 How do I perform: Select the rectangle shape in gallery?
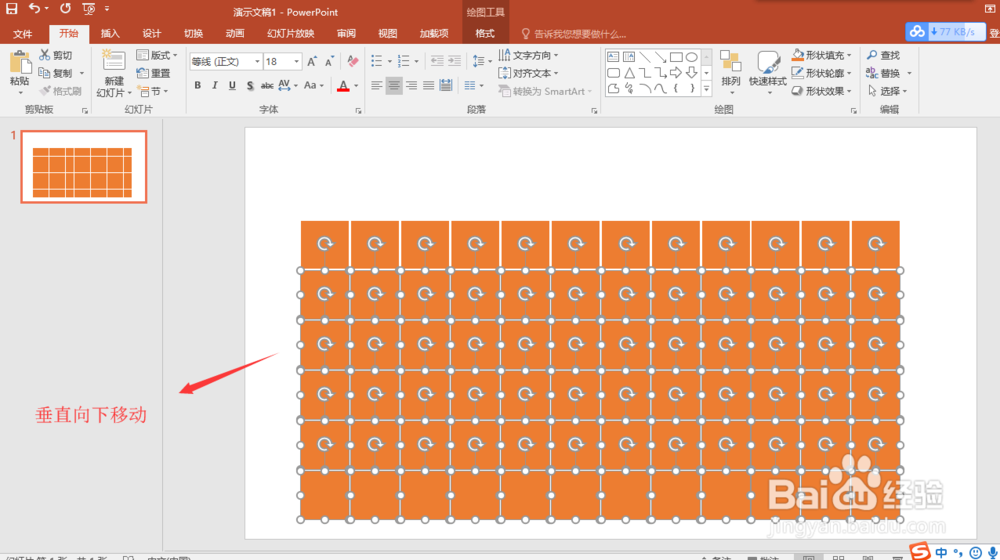coord(676,57)
